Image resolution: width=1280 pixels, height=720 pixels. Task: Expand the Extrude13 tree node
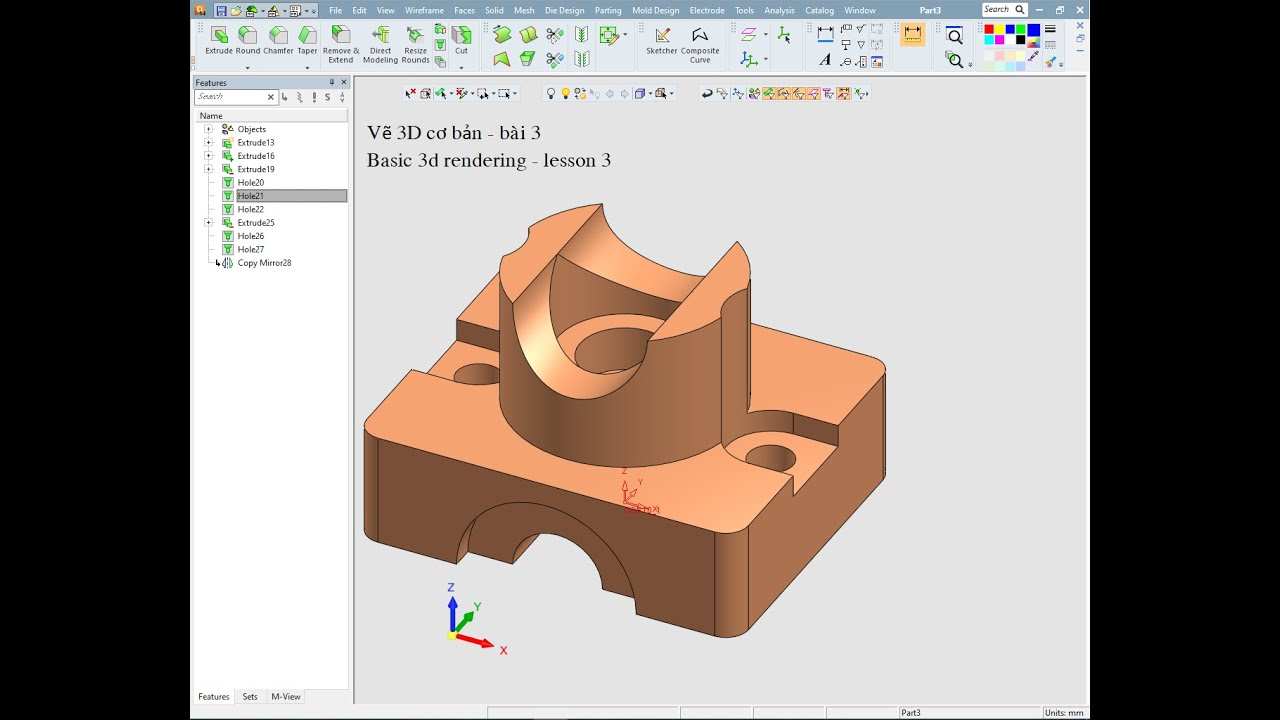point(209,142)
